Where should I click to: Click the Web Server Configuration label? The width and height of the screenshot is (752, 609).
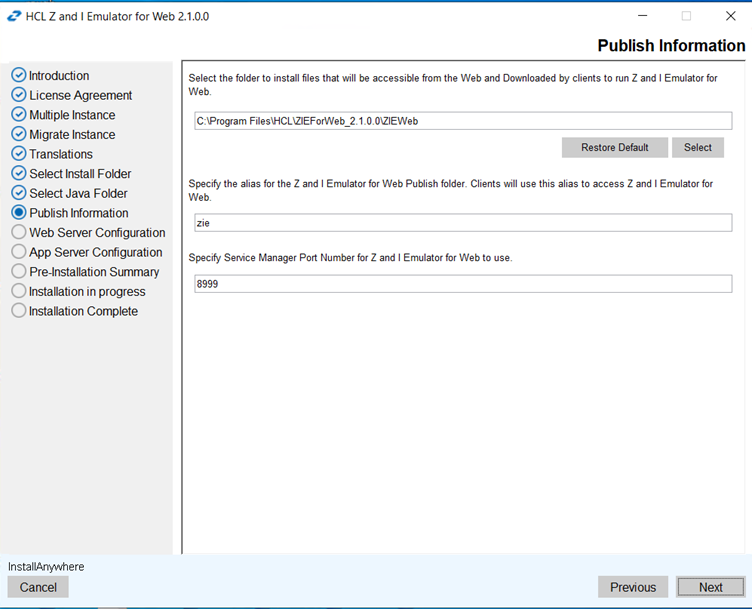[97, 233]
